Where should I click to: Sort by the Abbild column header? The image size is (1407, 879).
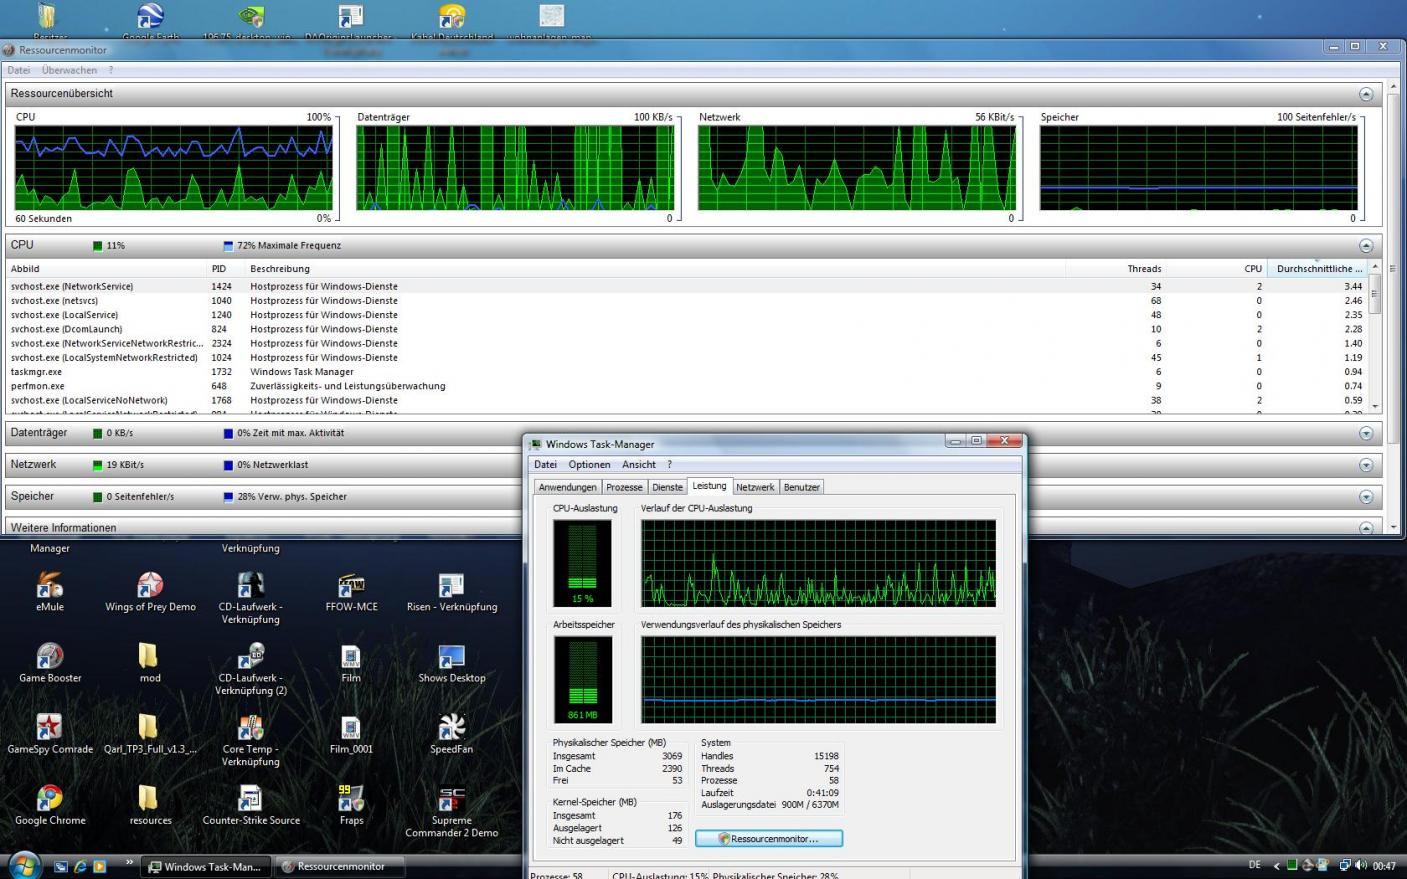click(x=106, y=269)
